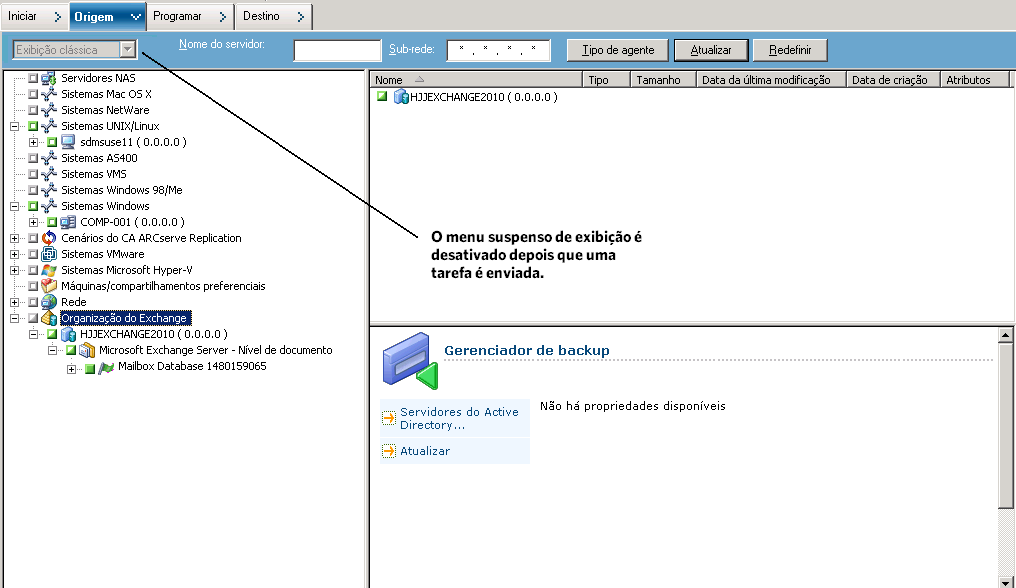
Task: Select the Sistemas Microsoft Hyper-V icon
Action: click(x=47, y=270)
